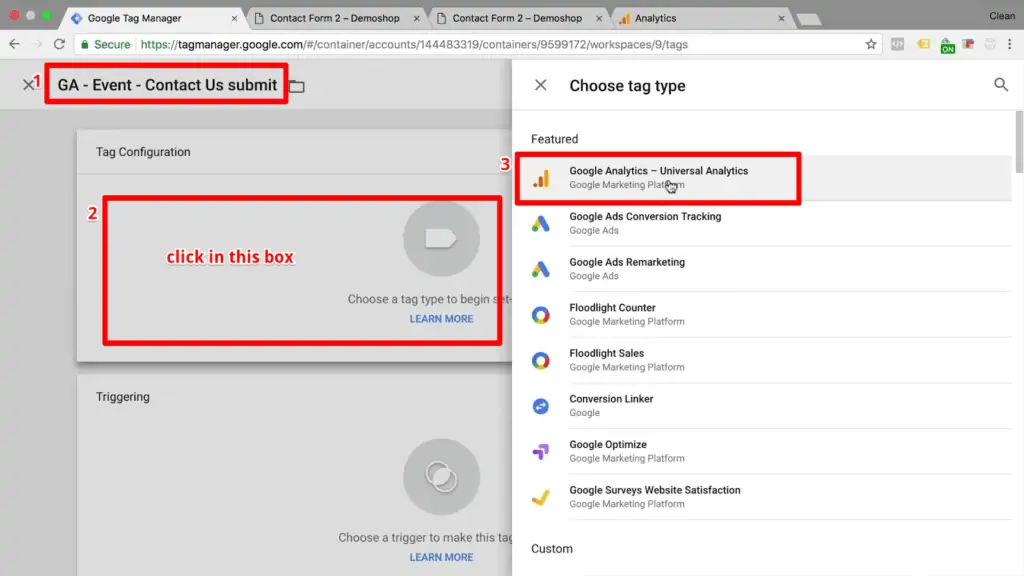Go back in browser history

(x=14, y=44)
